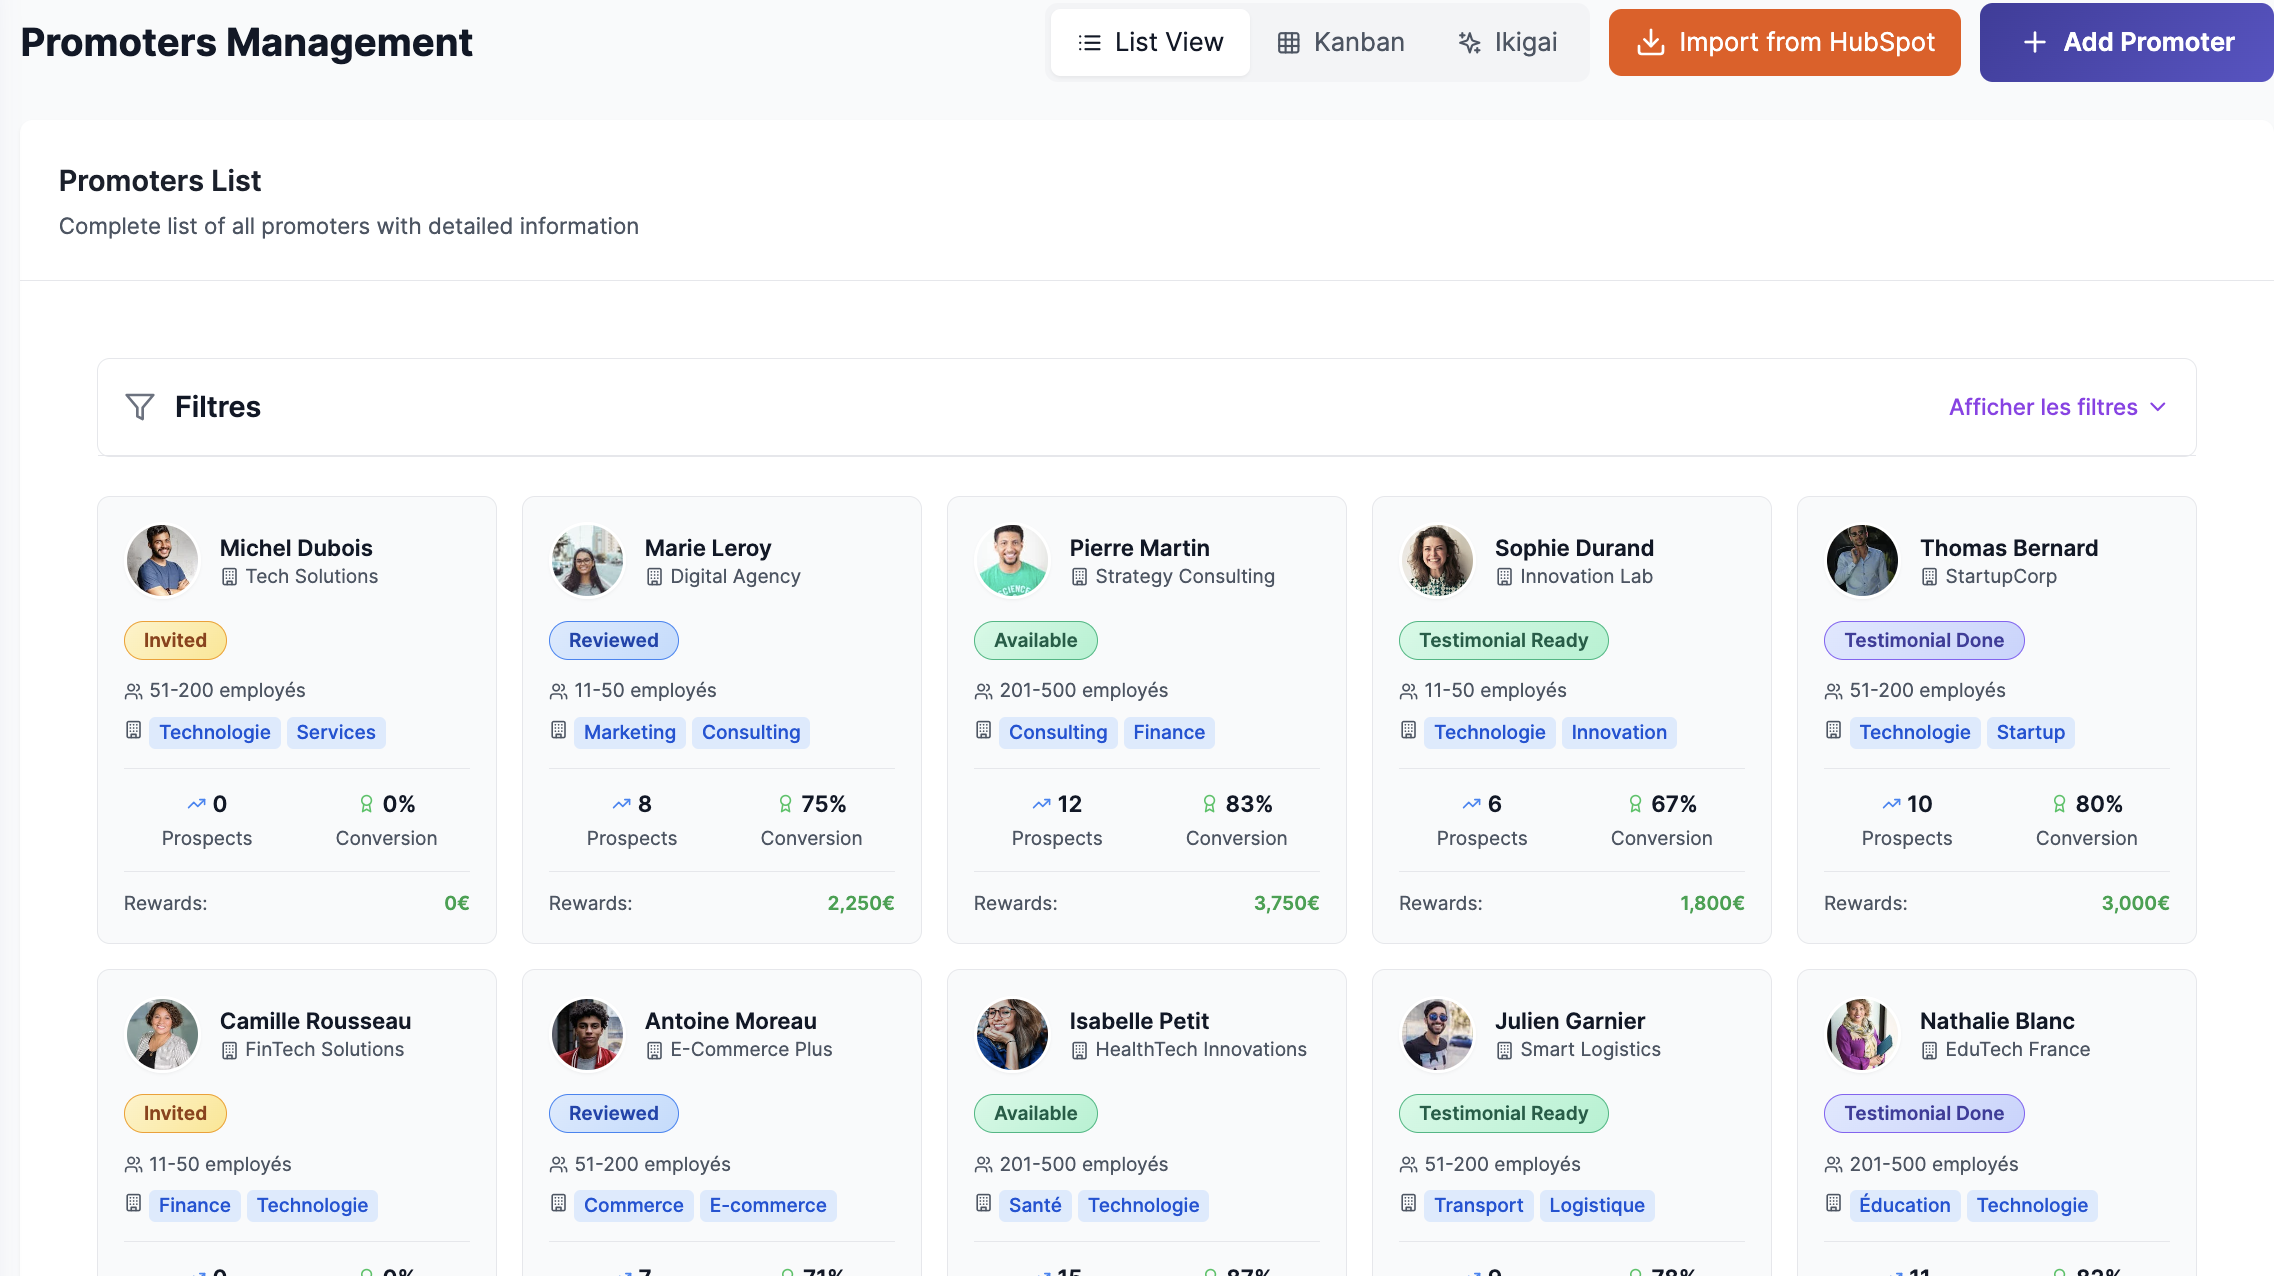This screenshot has height=1276, width=2274.
Task: Click the download icon in Import from HubSpot
Action: click(x=1651, y=43)
